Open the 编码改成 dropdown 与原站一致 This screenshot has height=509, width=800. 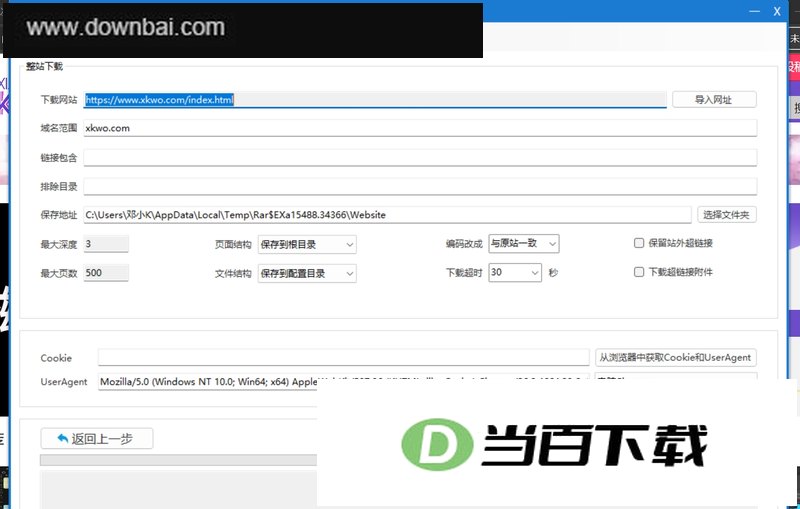coord(523,243)
